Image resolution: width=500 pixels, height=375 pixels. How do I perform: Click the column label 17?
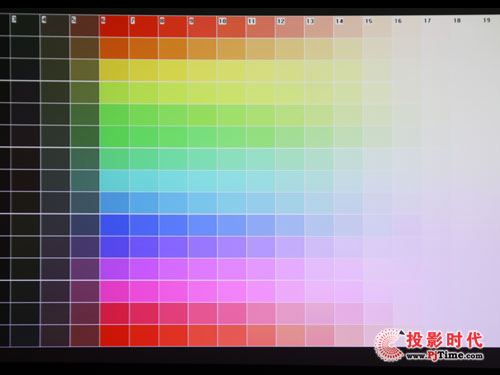pyautogui.click(x=427, y=21)
